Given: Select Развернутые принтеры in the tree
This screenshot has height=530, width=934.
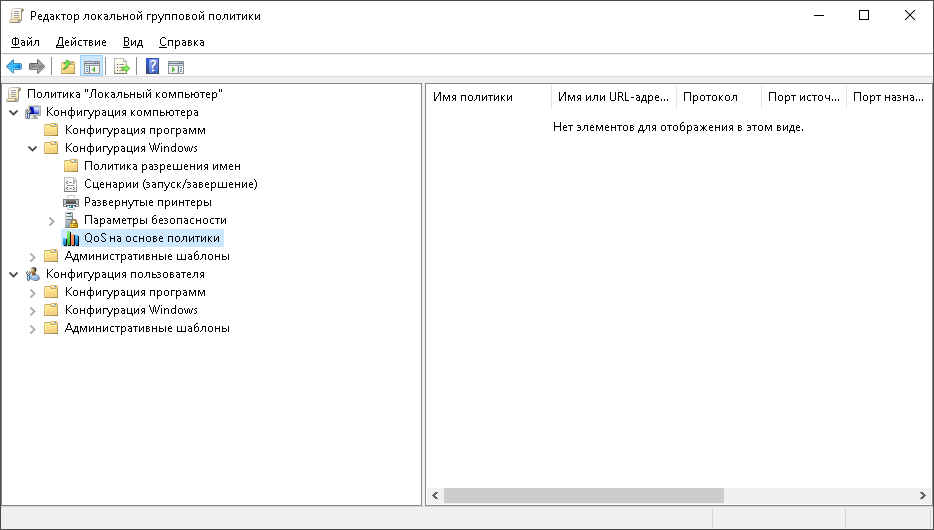Looking at the screenshot, I should (147, 202).
